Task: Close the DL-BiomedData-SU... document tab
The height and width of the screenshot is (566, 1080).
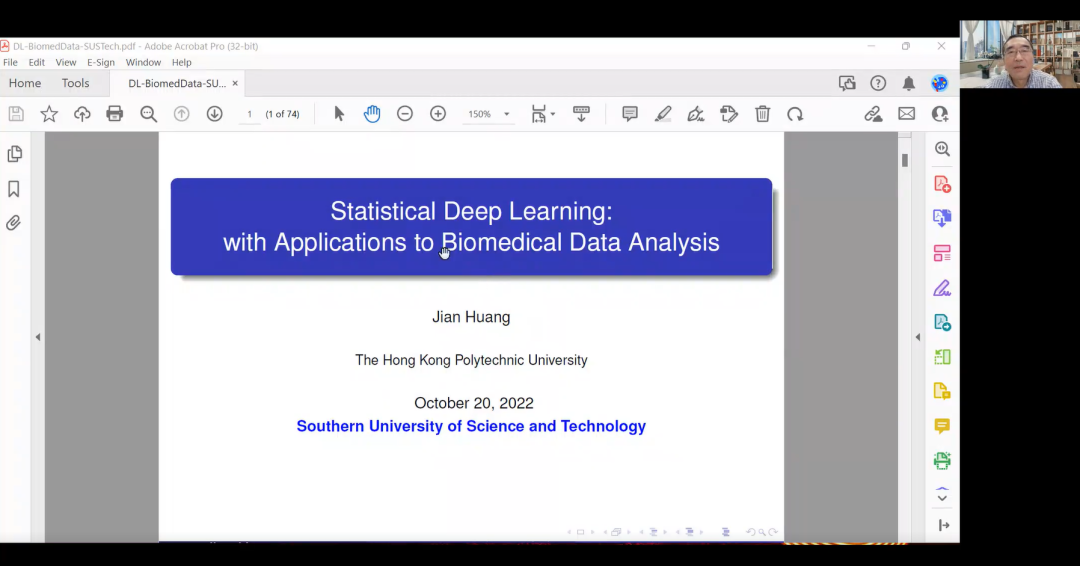Action: [x=235, y=83]
